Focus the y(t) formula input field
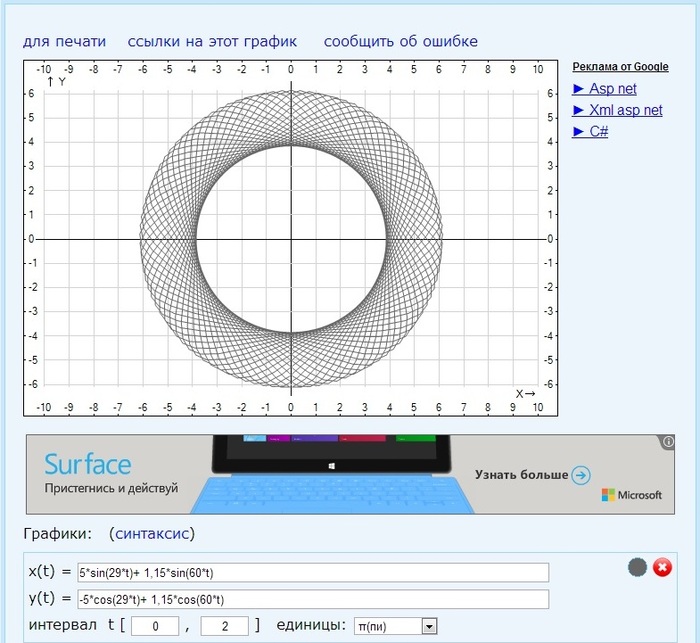This screenshot has height=643, width=700. 313,599
